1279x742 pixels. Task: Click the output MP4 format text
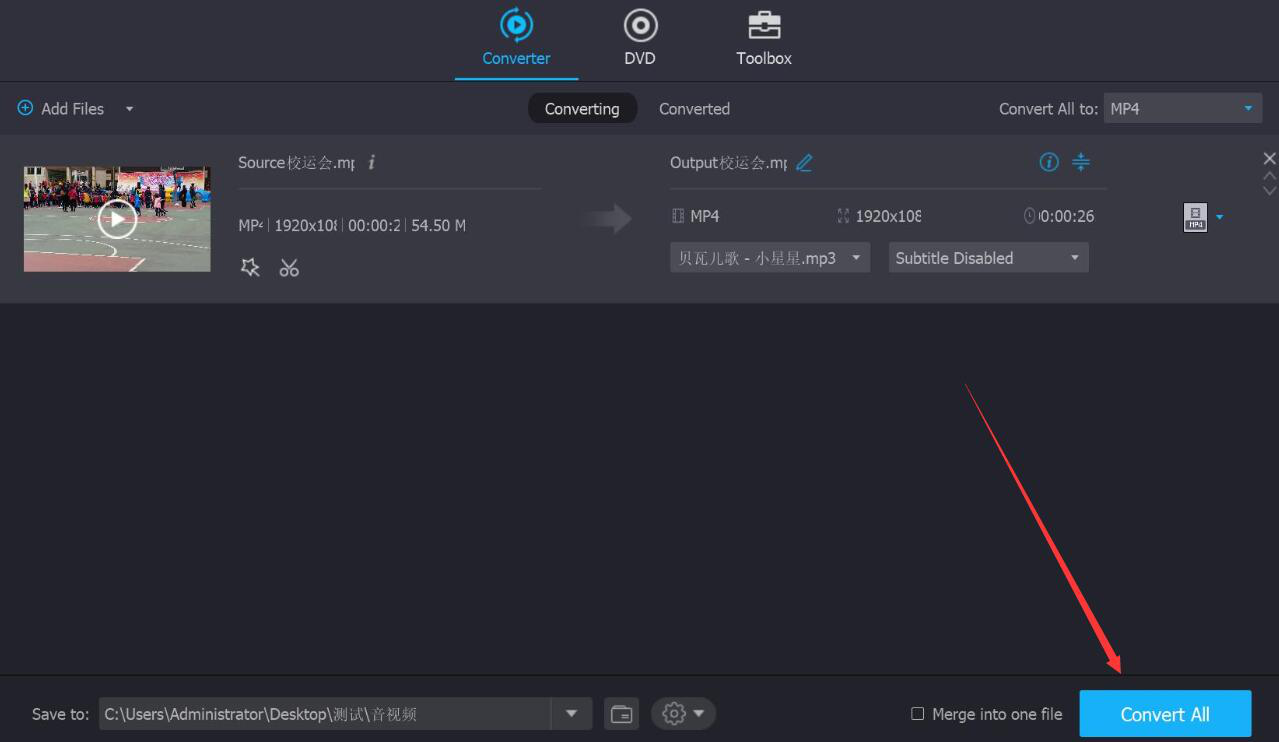click(x=705, y=216)
